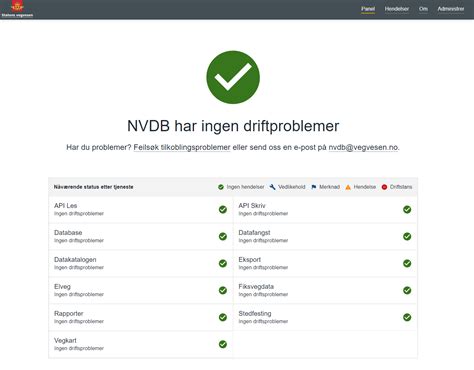Click the Vedlikehold wrench legend icon
This screenshot has width=474, height=370.
point(272,187)
